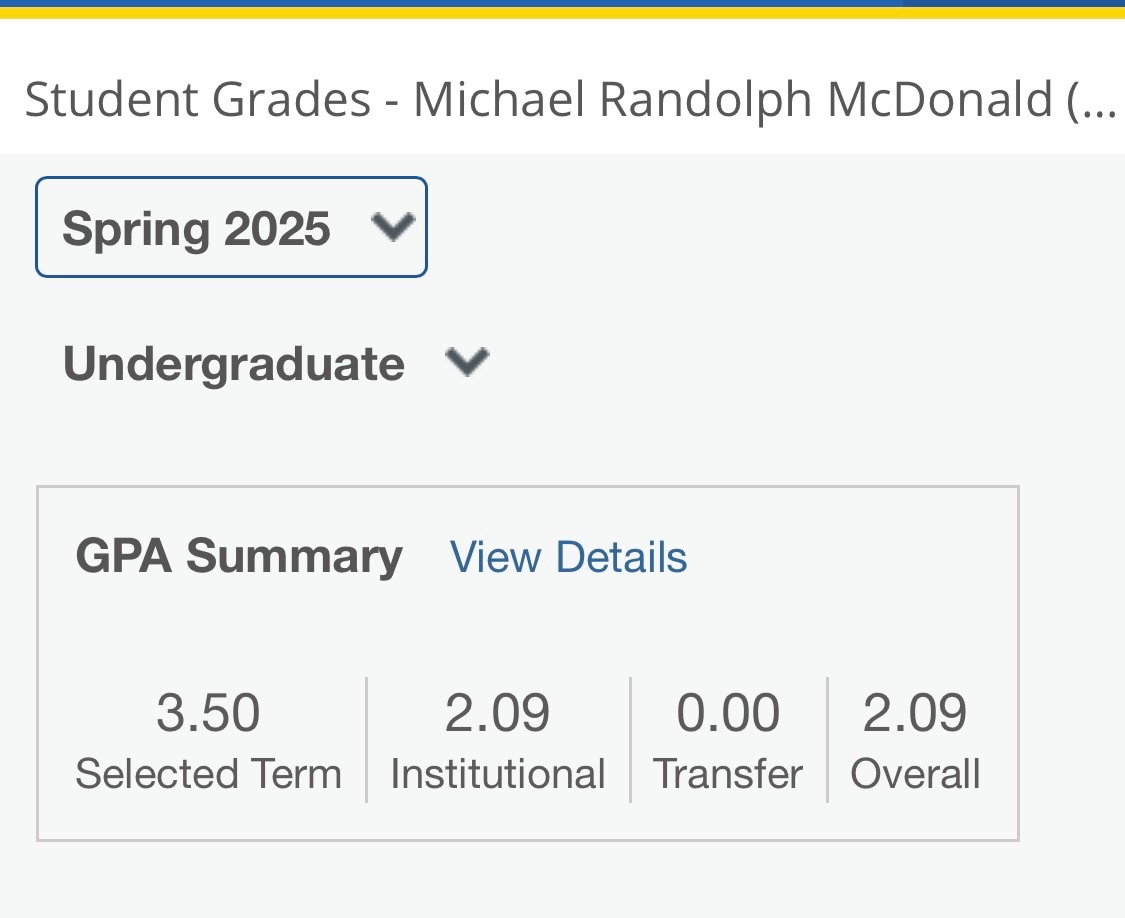Click the chevron icon next to Undergraduate
Image resolution: width=1125 pixels, height=918 pixels.
tap(466, 361)
